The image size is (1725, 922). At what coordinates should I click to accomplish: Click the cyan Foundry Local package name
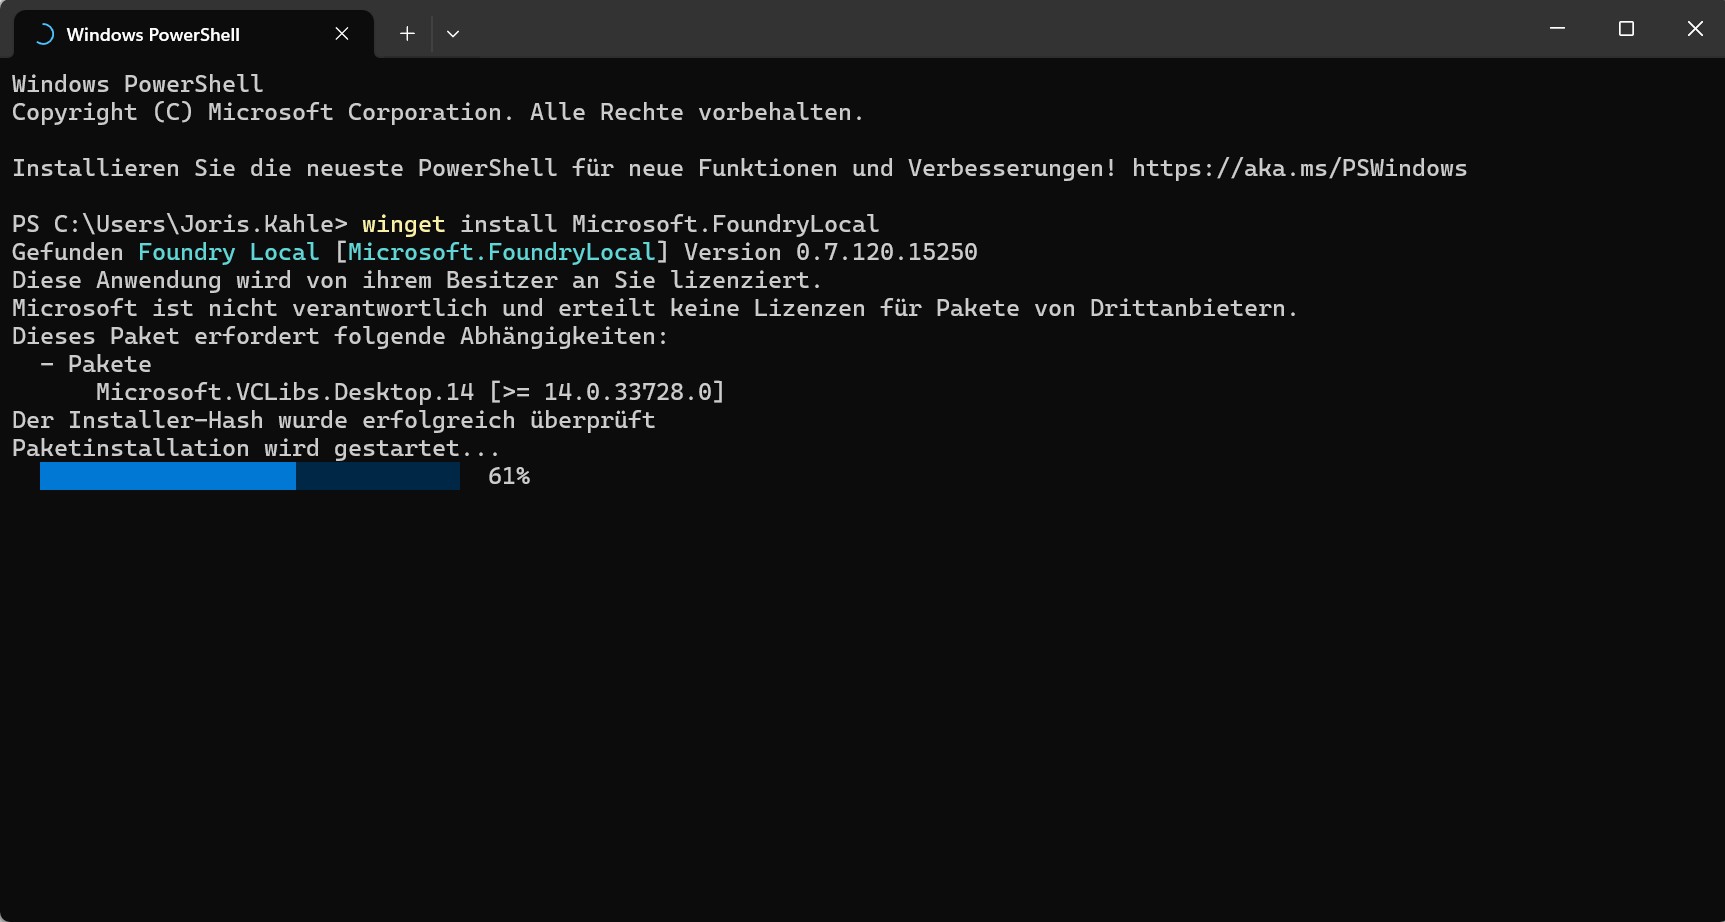click(228, 253)
